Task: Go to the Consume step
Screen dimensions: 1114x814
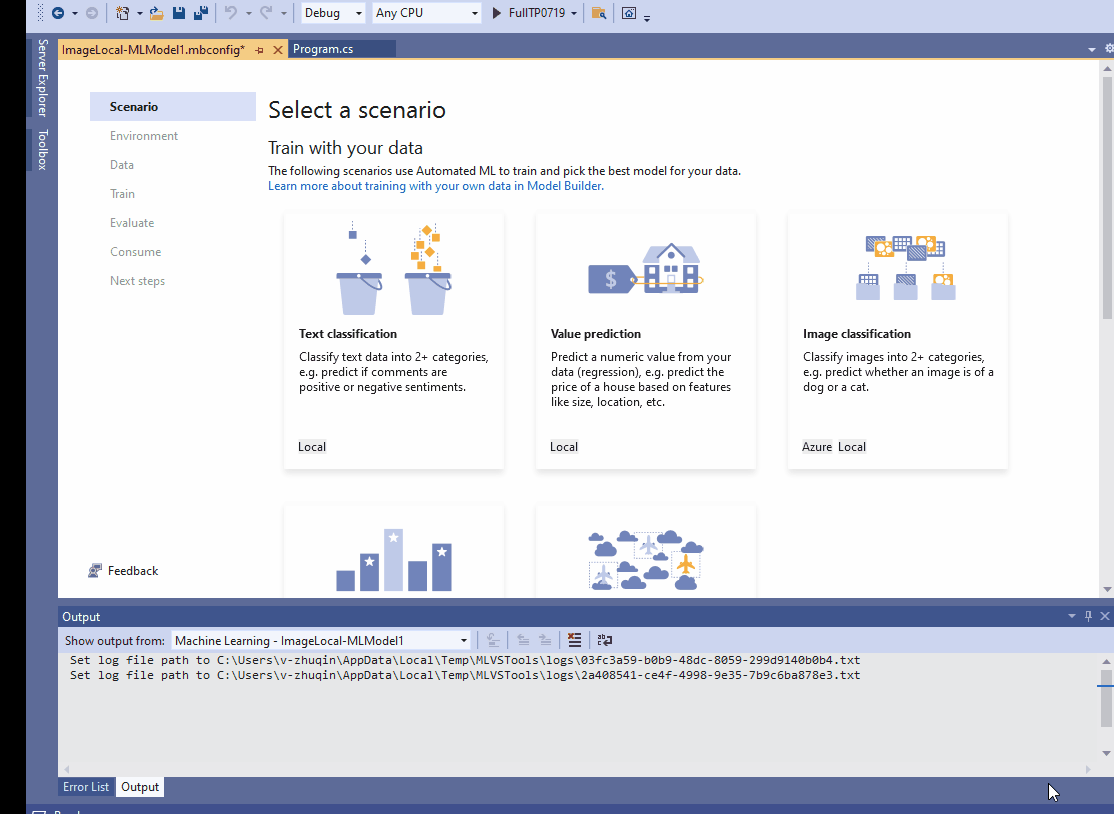Action: click(135, 252)
